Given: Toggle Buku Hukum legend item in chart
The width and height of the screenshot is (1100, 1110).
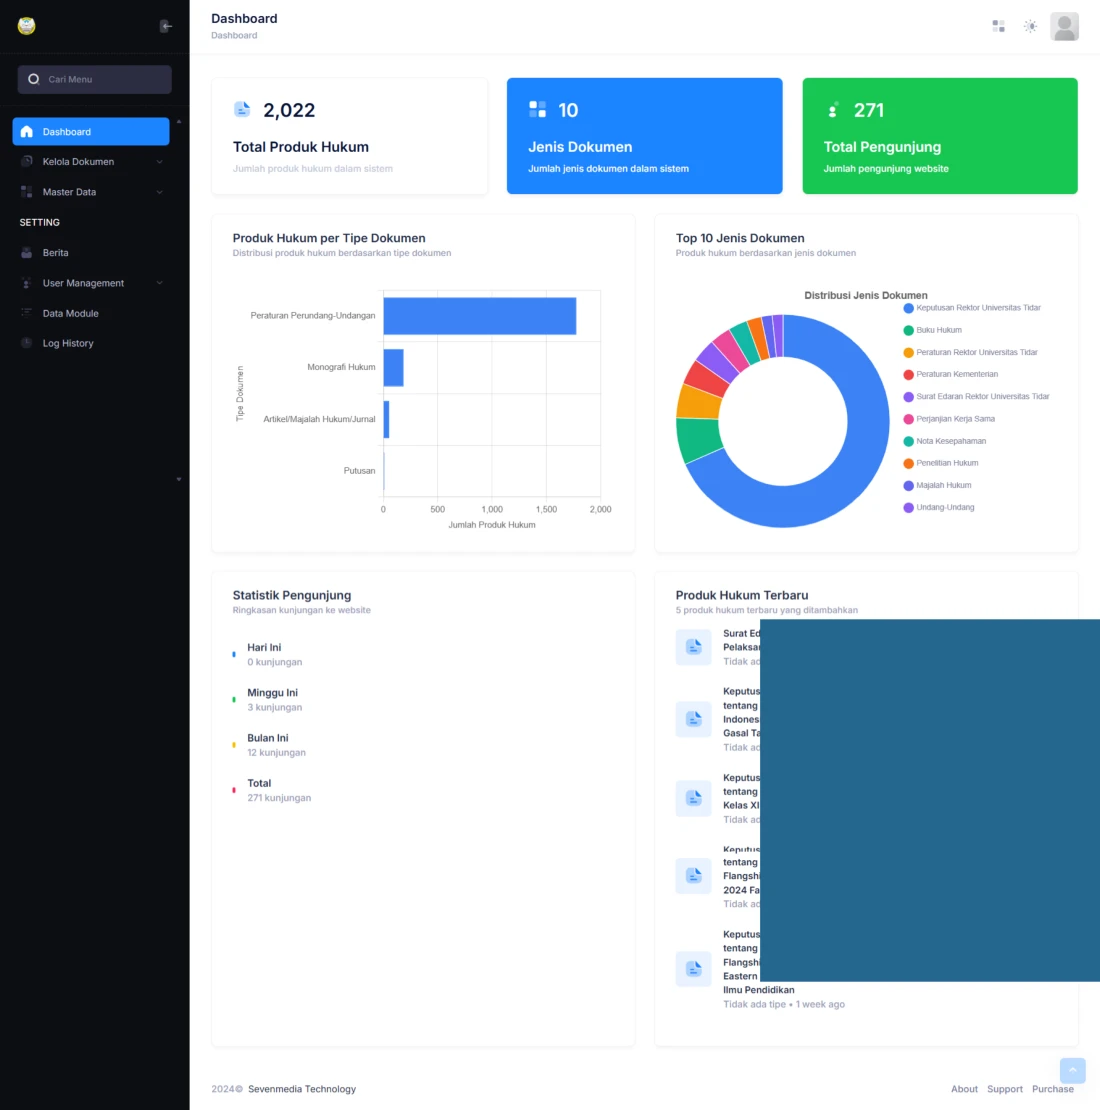Looking at the screenshot, I should [938, 330].
